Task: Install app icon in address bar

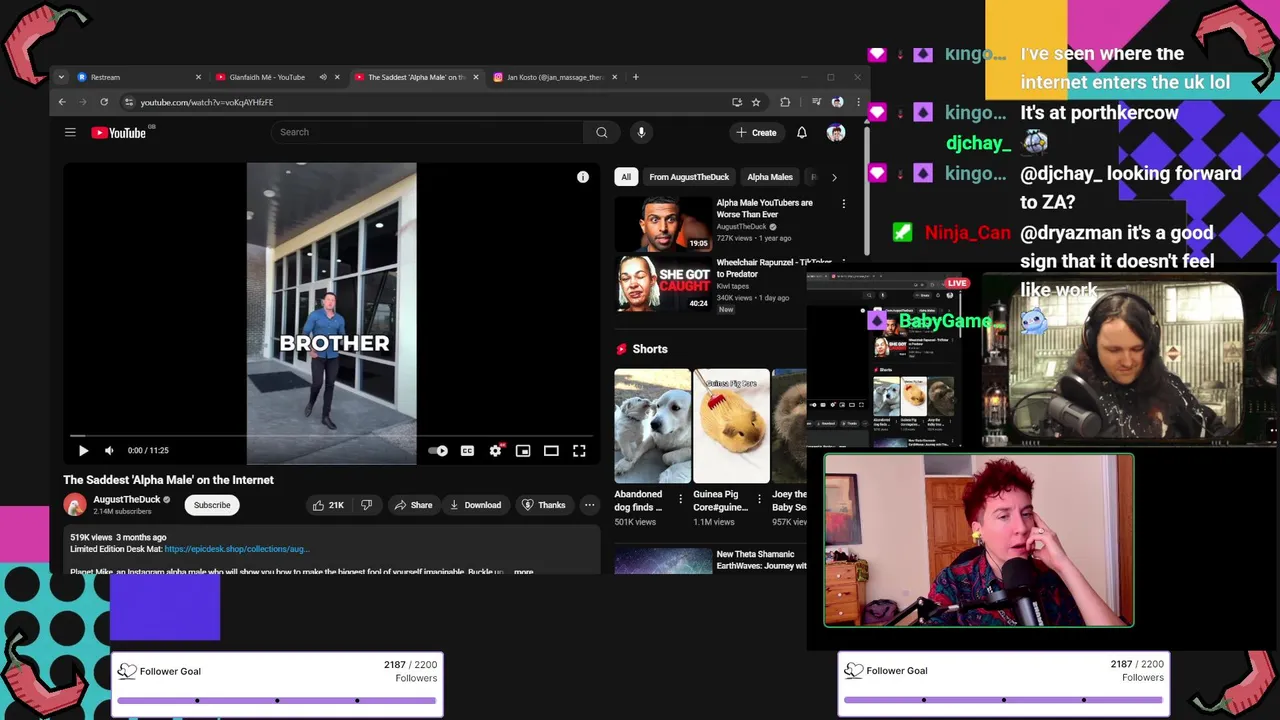Action: [737, 102]
